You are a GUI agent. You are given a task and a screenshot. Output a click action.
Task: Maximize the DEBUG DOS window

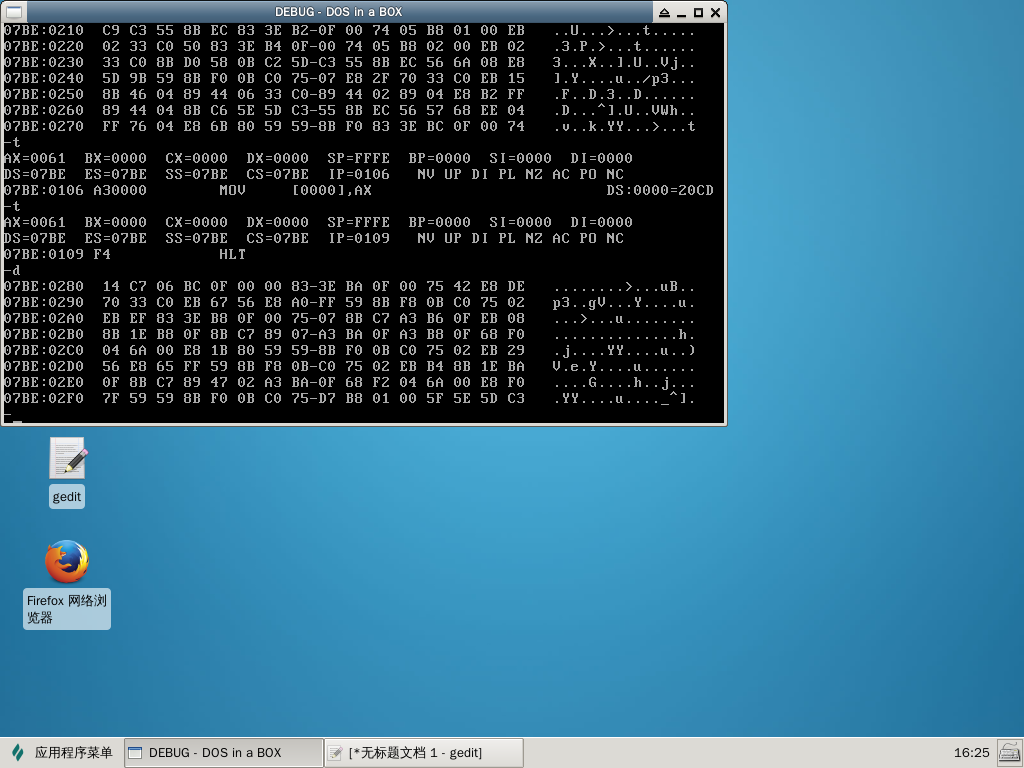coord(699,12)
